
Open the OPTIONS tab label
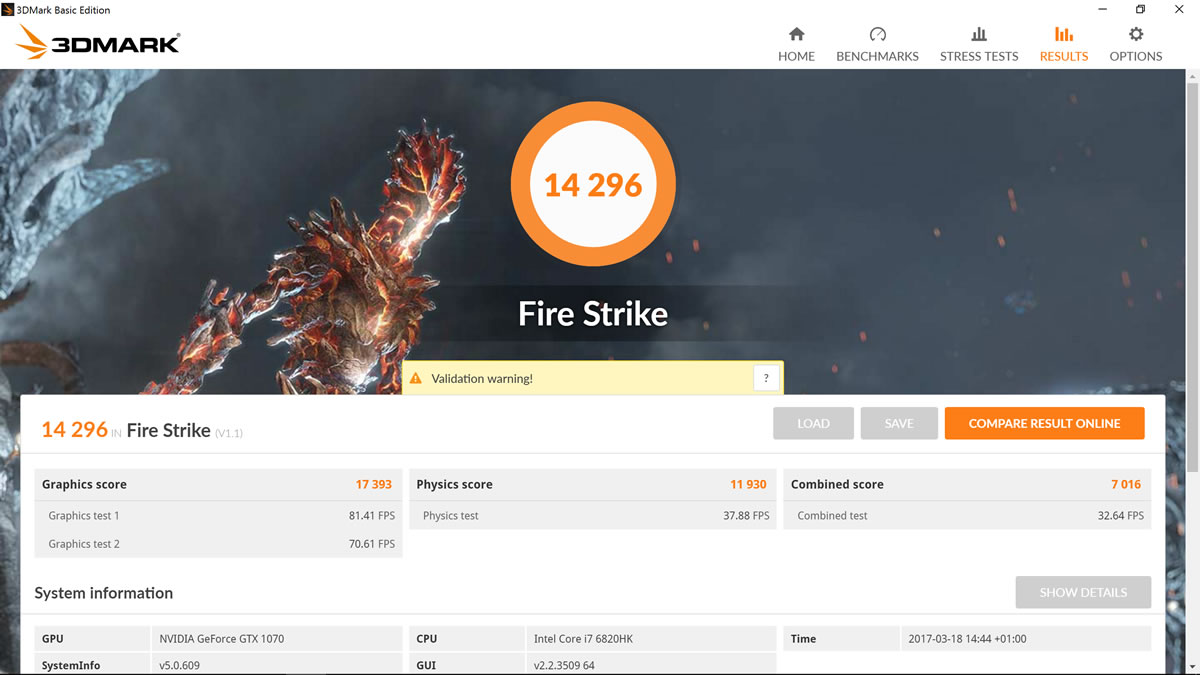[x=1136, y=57]
